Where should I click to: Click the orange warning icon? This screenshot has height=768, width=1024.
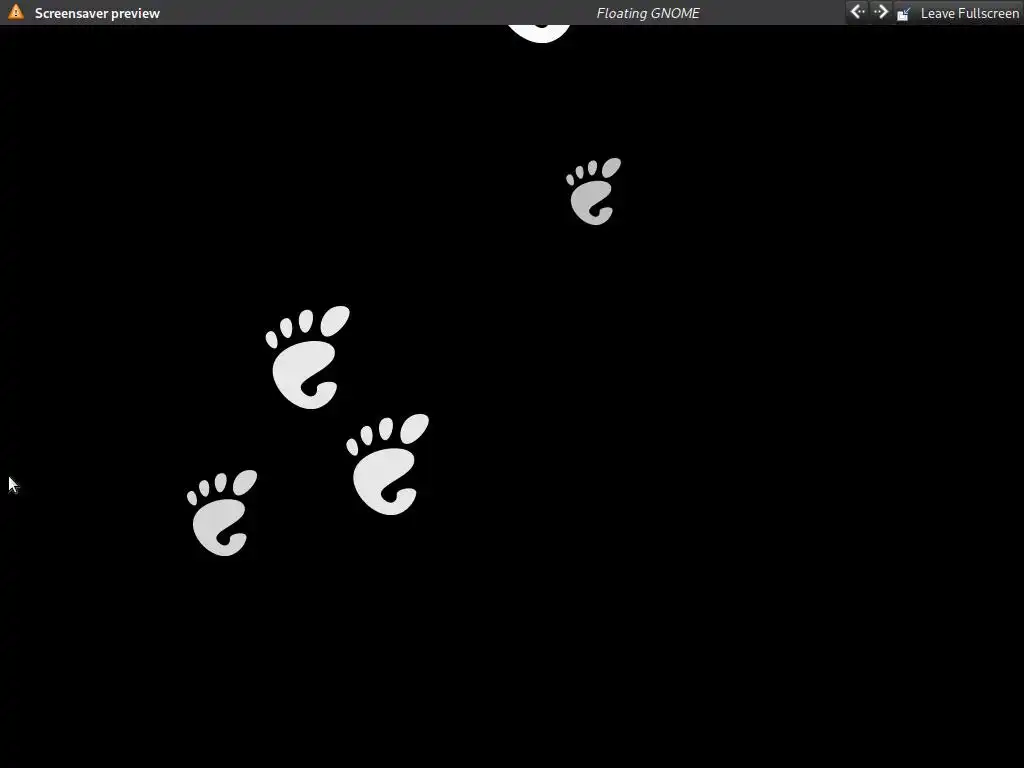(16, 12)
